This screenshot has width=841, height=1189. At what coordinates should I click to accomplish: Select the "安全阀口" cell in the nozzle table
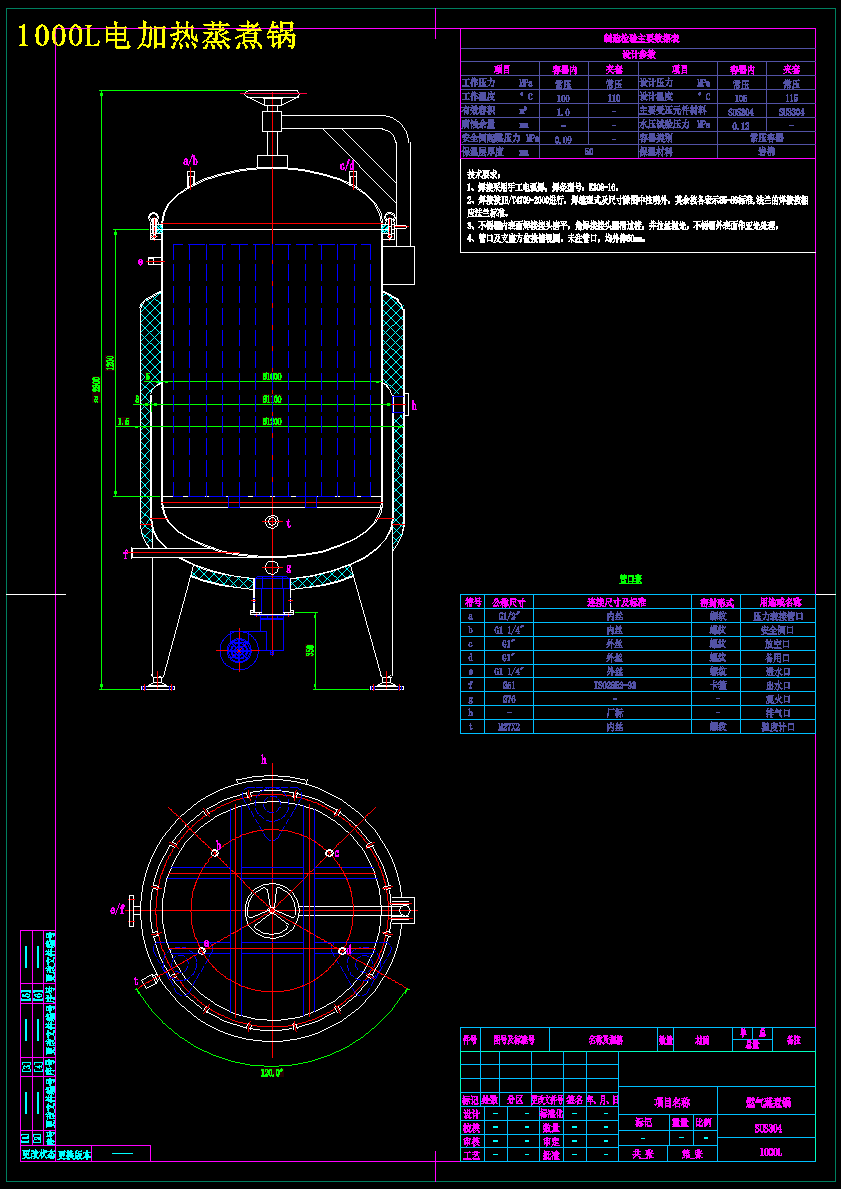(x=776, y=630)
